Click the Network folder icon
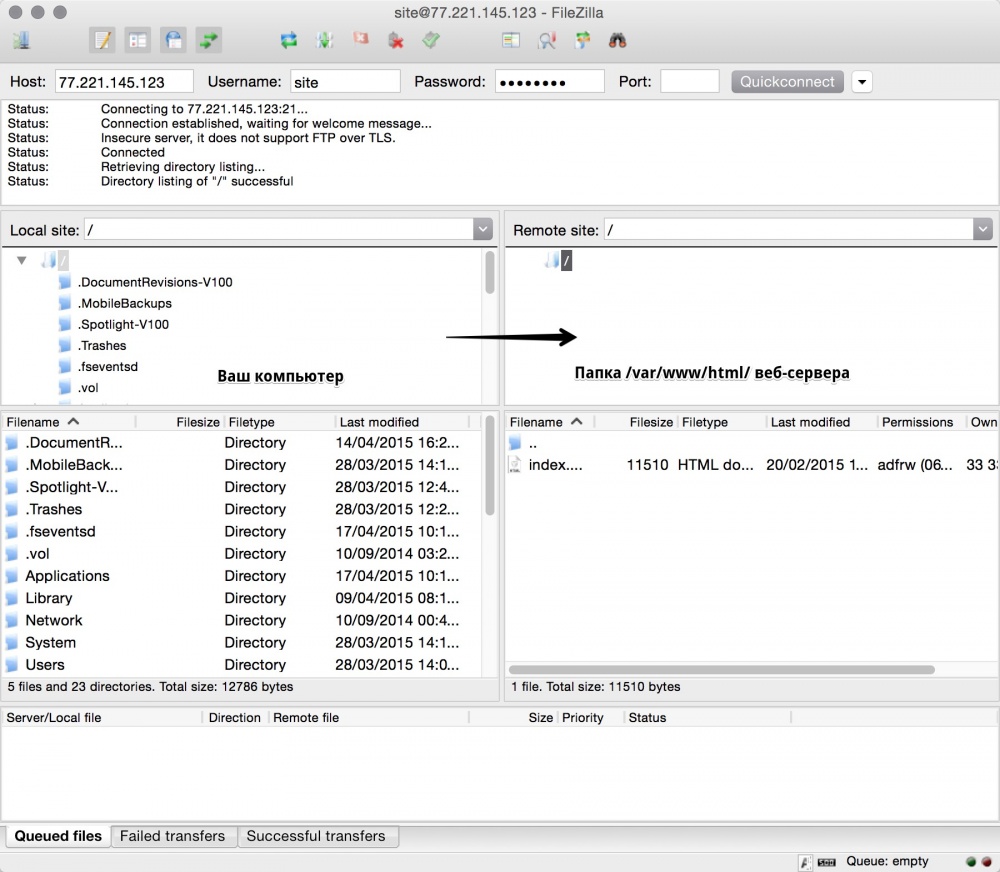Viewport: 1000px width, 872px height. pyautogui.click(x=11, y=621)
